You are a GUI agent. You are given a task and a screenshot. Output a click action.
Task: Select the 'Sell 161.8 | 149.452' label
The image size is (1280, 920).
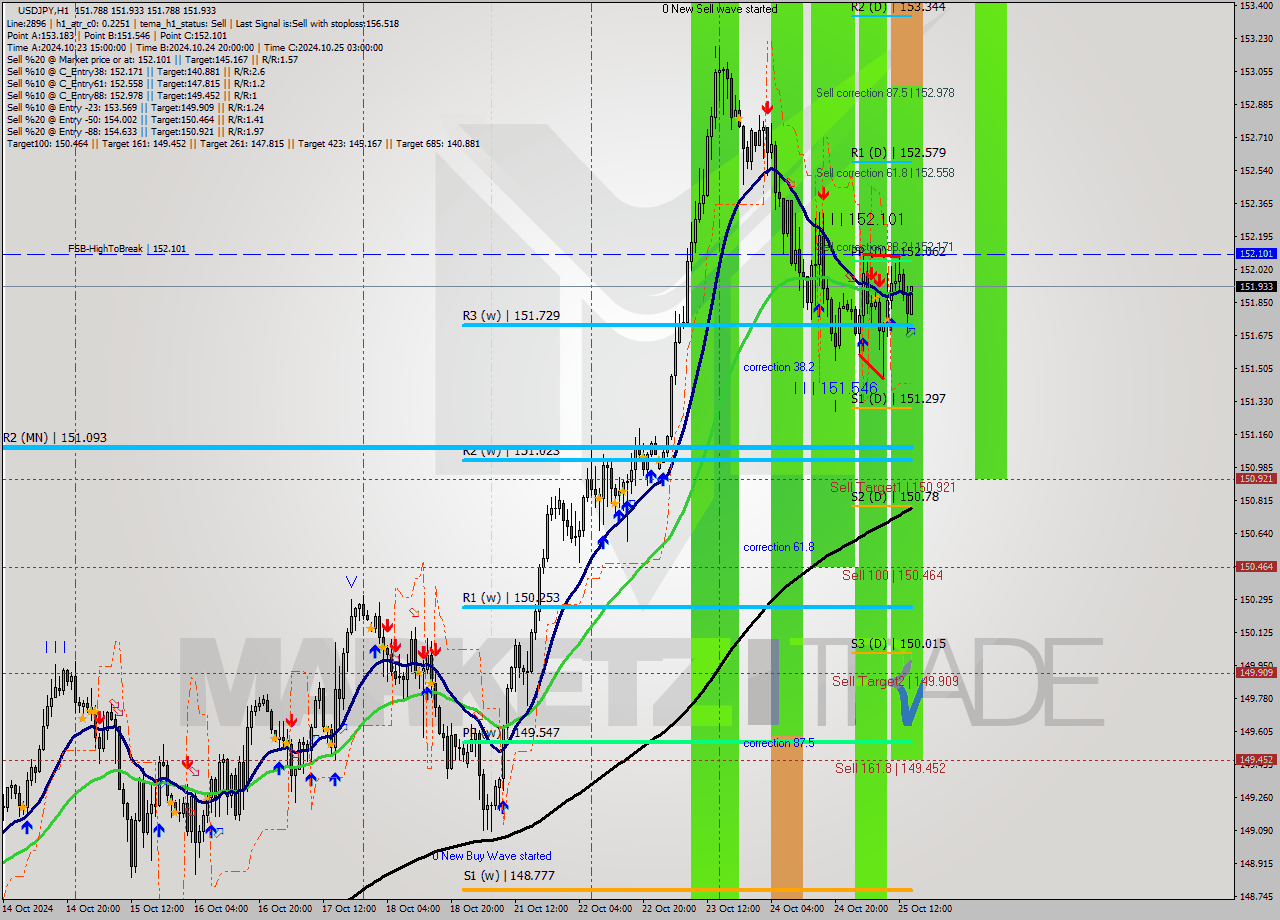pyautogui.click(x=890, y=769)
